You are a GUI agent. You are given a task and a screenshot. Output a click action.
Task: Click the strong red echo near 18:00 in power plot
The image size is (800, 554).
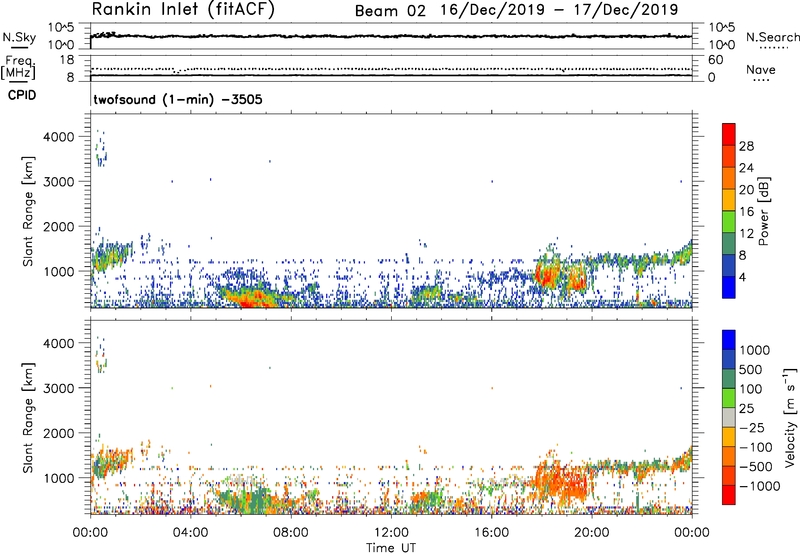(547, 275)
